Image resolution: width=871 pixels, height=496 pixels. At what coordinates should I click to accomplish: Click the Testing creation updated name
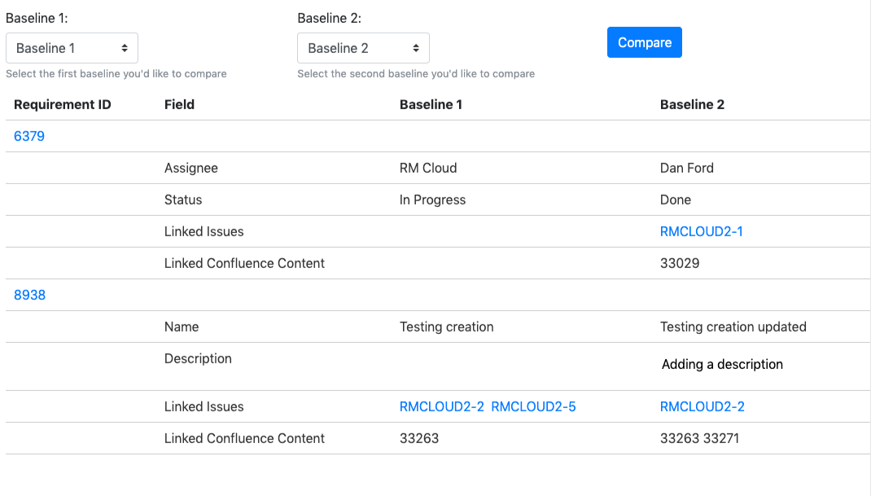(x=733, y=326)
